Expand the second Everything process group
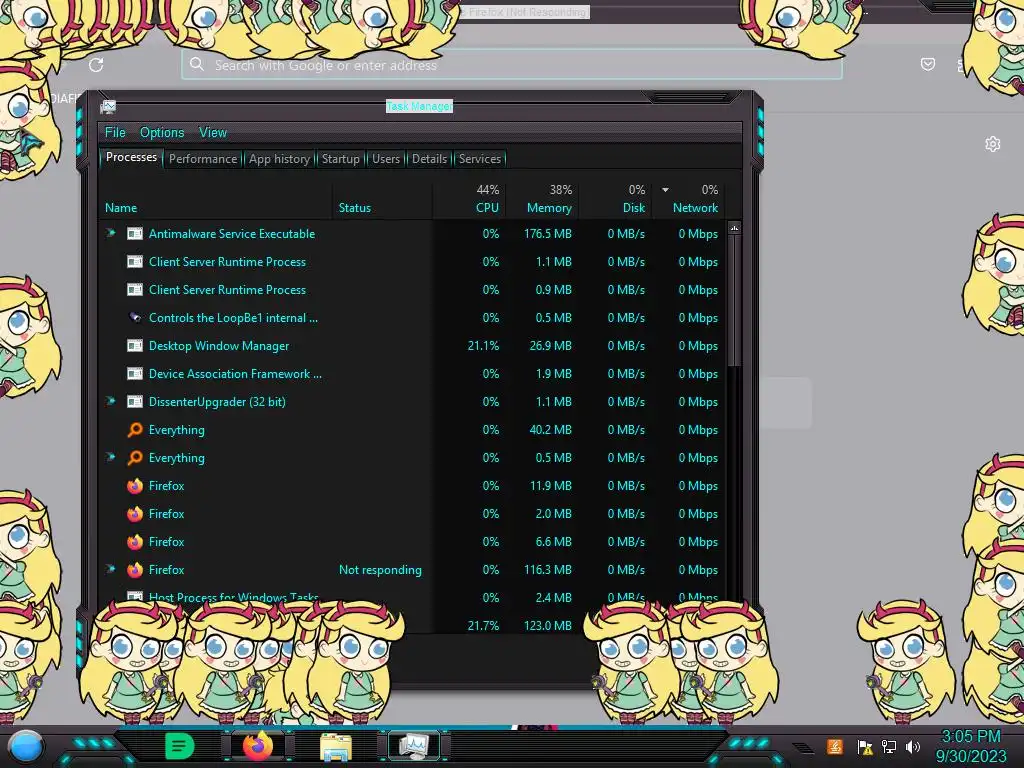The width and height of the screenshot is (1024, 768). (111, 457)
